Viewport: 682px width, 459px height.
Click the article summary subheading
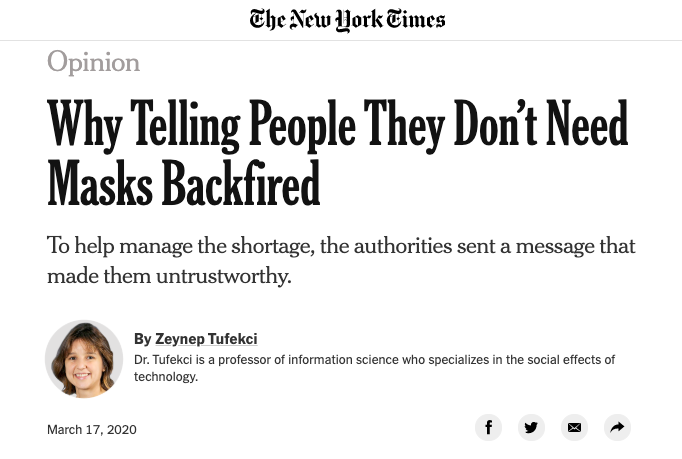pos(341,260)
